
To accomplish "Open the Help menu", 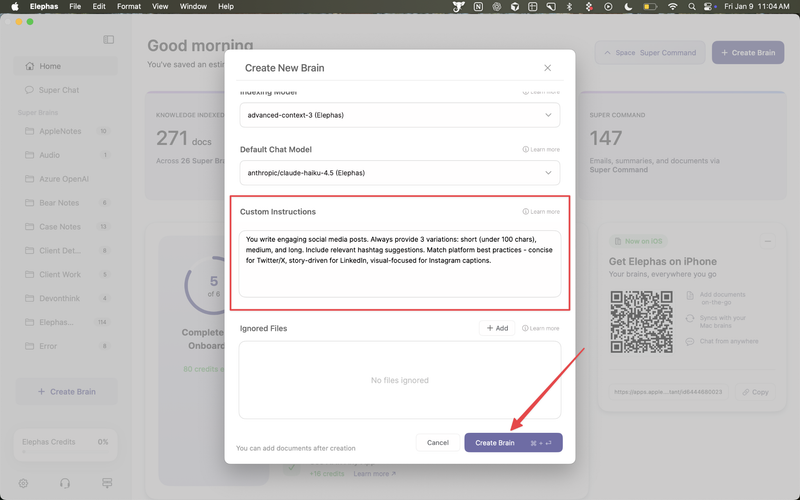I will pos(226,7).
